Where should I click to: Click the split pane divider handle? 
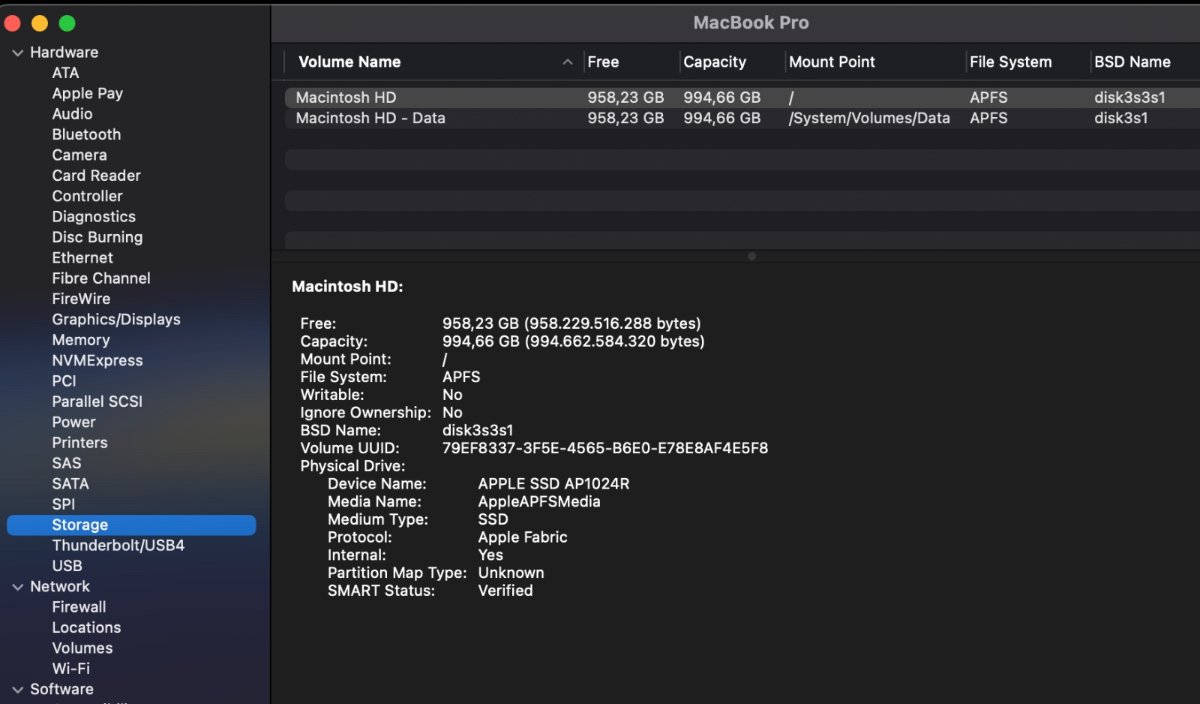click(x=751, y=256)
